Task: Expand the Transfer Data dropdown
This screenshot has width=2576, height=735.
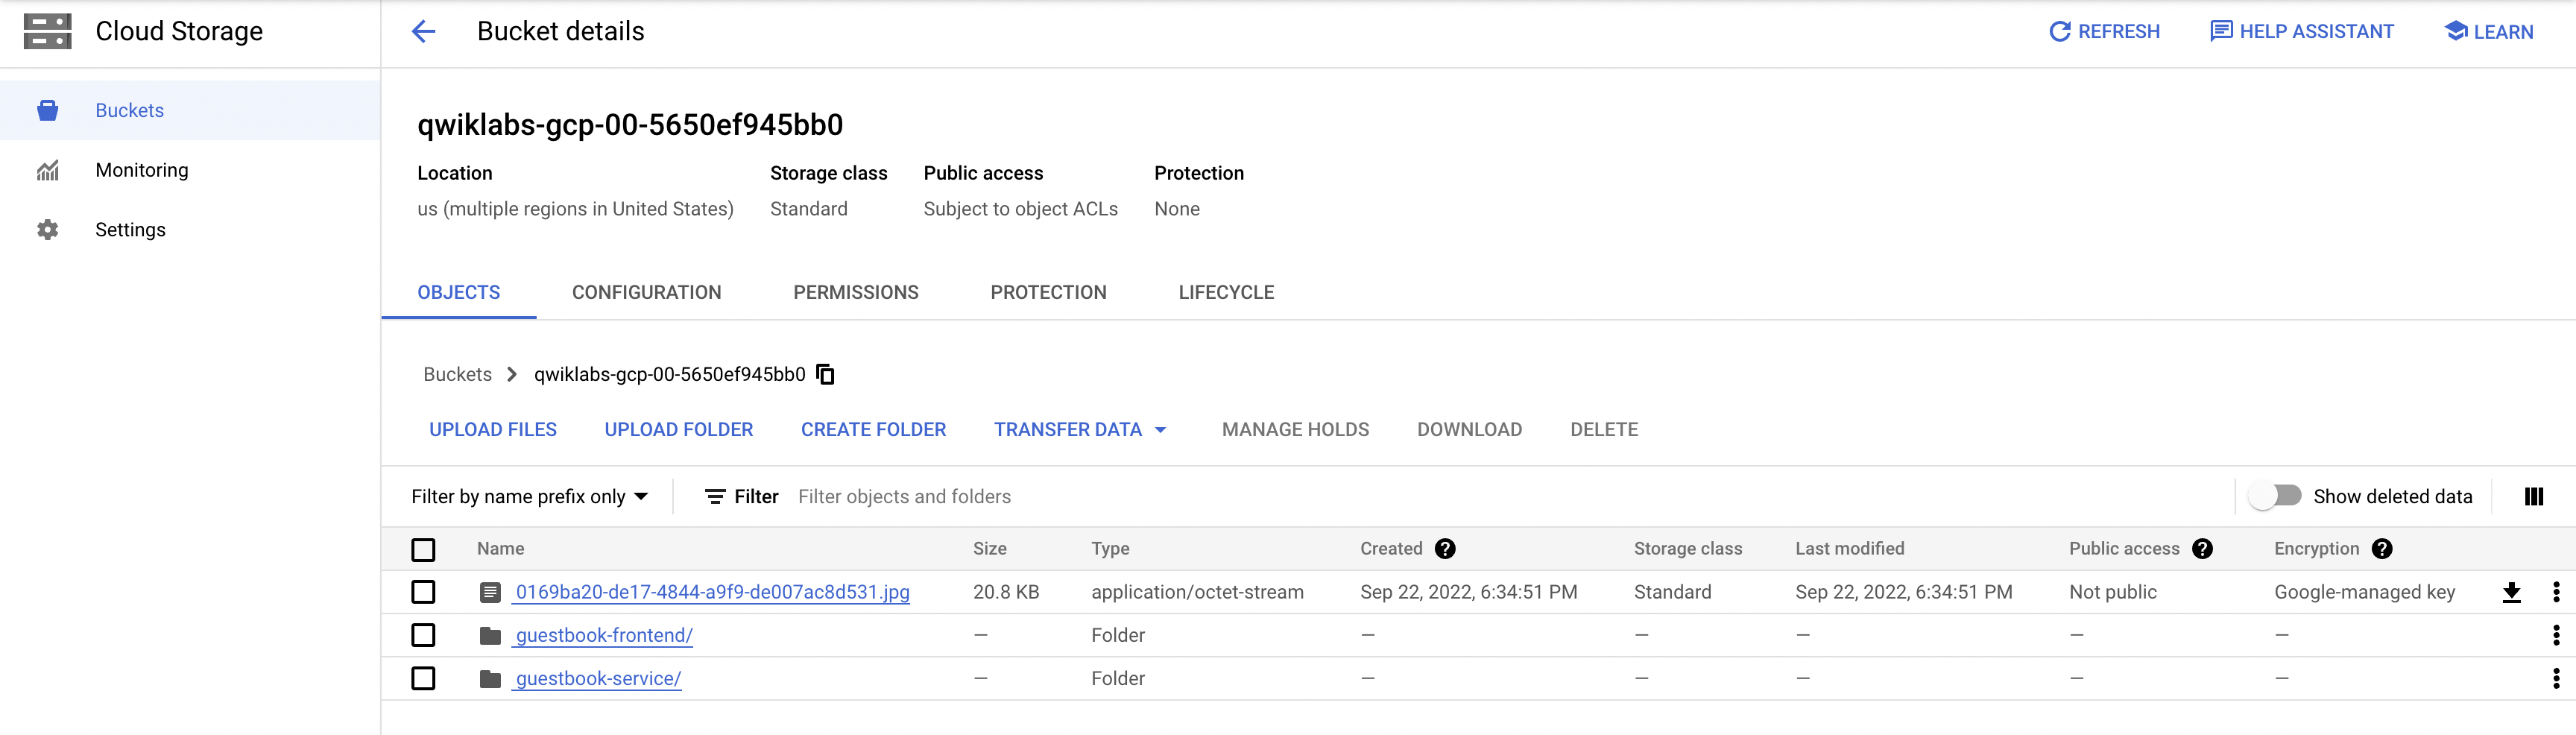Action: point(1080,430)
